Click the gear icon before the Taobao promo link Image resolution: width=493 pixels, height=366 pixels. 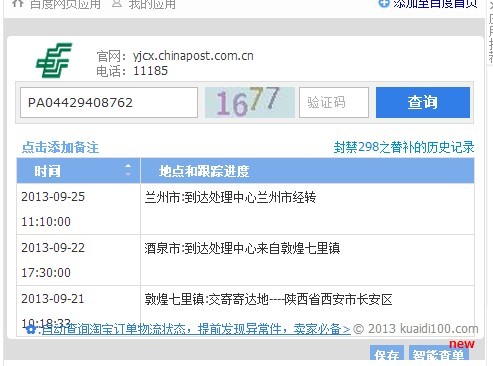(x=31, y=329)
